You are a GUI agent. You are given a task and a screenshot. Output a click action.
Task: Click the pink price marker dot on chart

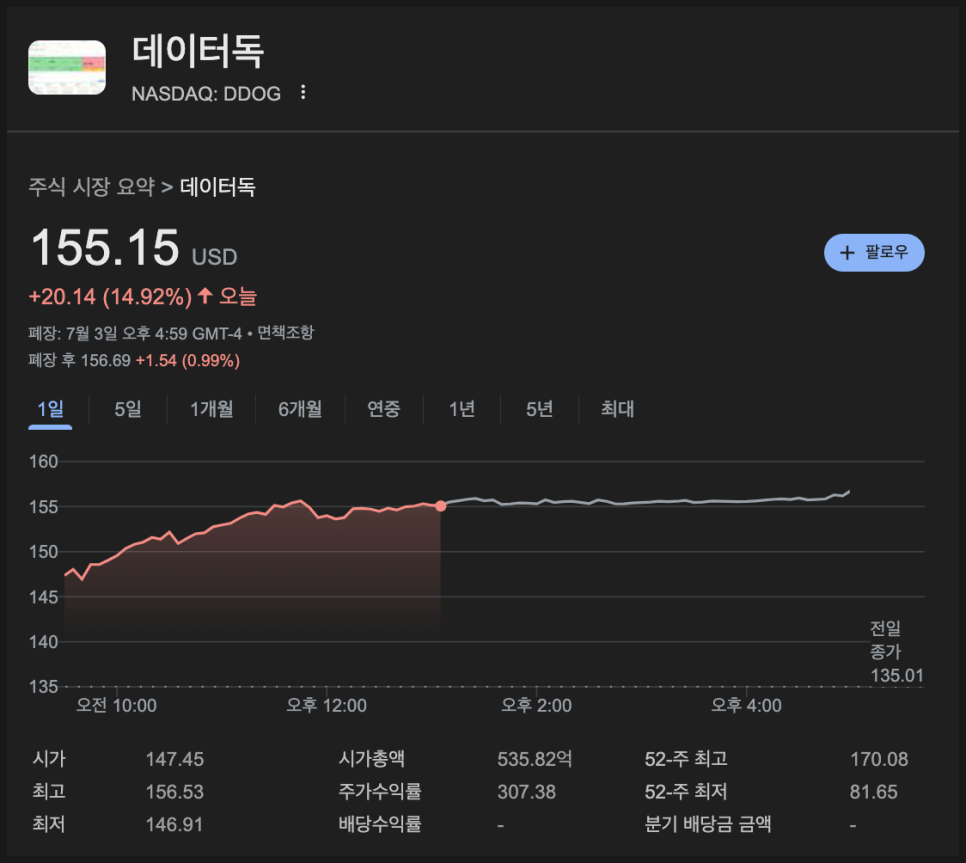tap(440, 506)
